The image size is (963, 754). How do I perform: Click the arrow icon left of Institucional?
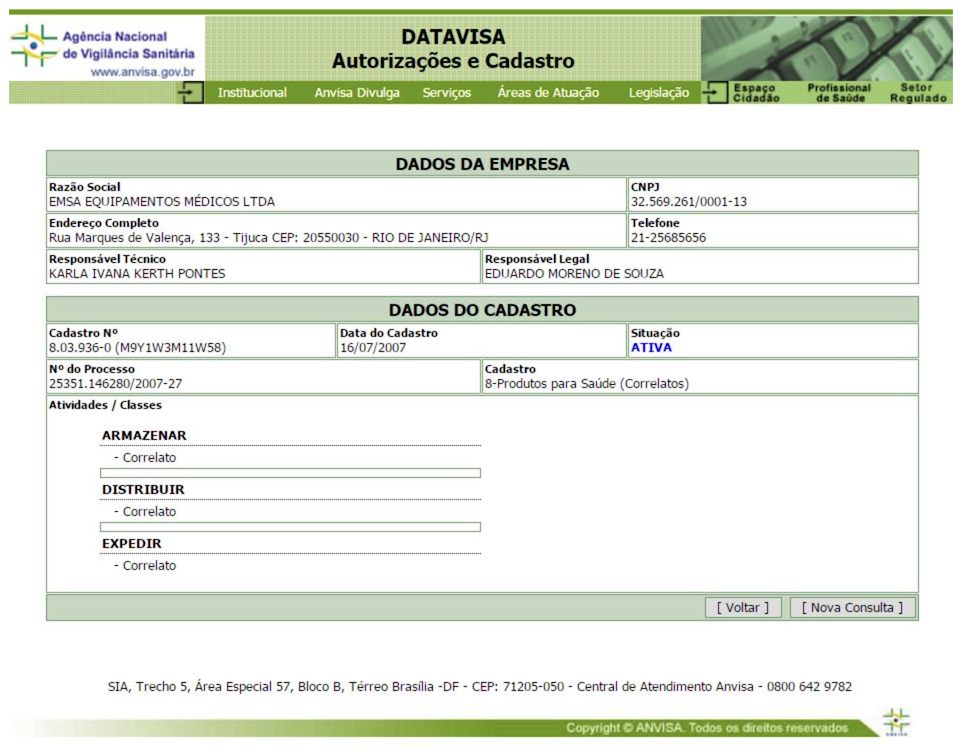pyautogui.click(x=190, y=93)
